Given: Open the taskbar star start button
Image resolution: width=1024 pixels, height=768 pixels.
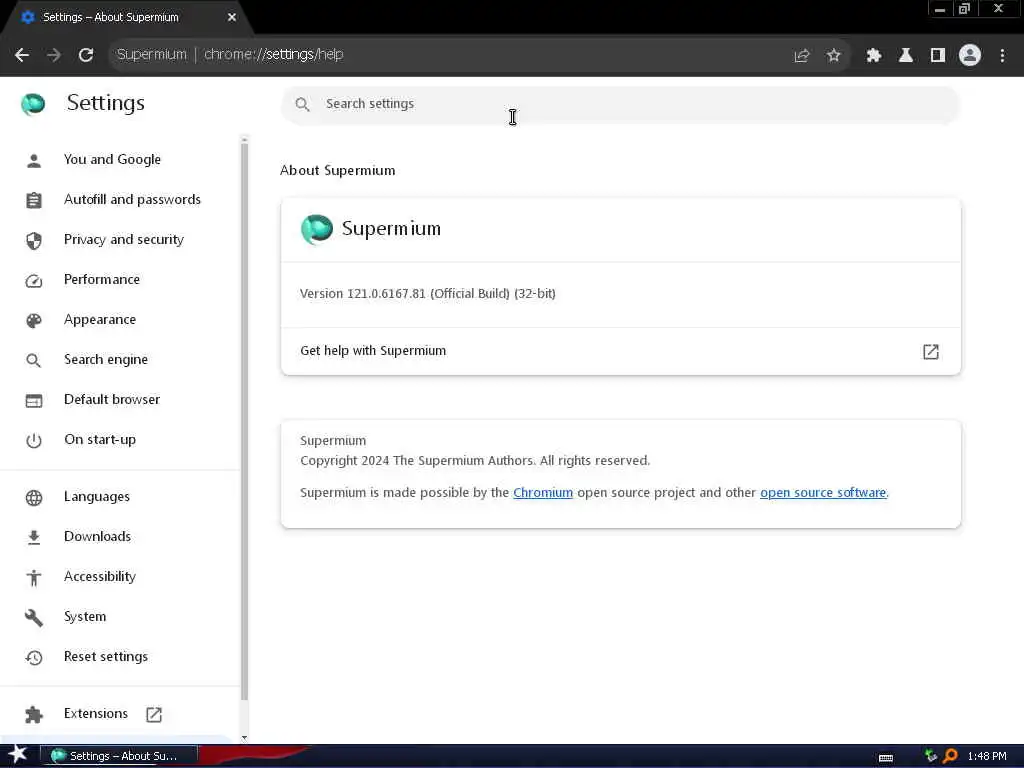Looking at the screenshot, I should click(x=18, y=755).
